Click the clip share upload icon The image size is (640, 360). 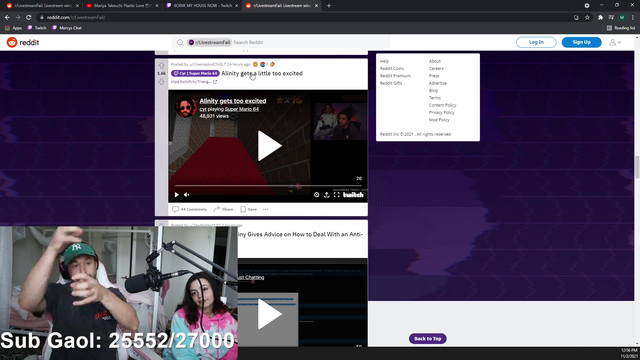click(x=327, y=195)
